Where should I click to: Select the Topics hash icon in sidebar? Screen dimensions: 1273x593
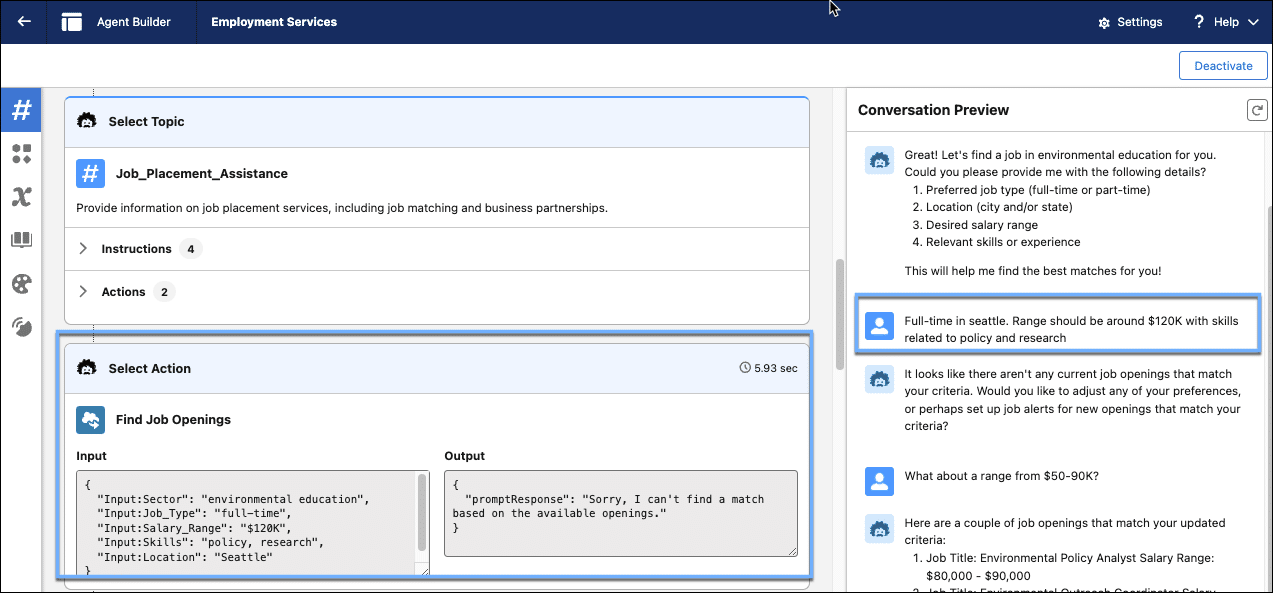coord(21,110)
